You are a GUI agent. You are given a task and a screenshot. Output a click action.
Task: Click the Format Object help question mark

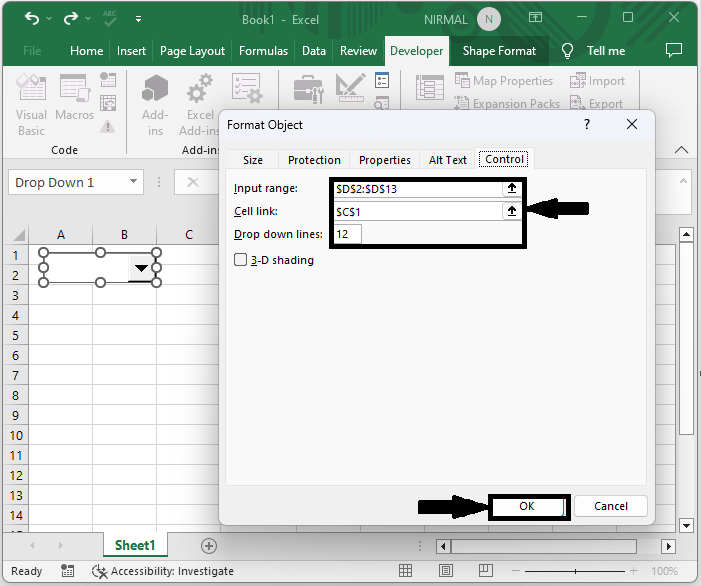[587, 124]
